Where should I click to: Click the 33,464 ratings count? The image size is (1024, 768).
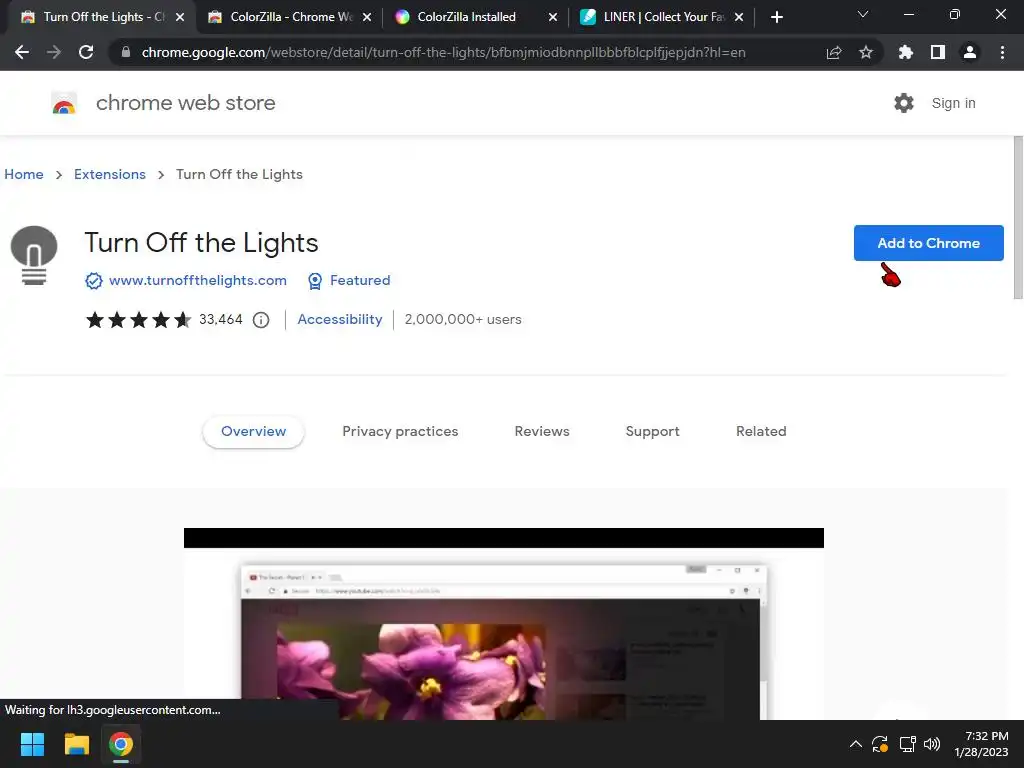tap(221, 319)
